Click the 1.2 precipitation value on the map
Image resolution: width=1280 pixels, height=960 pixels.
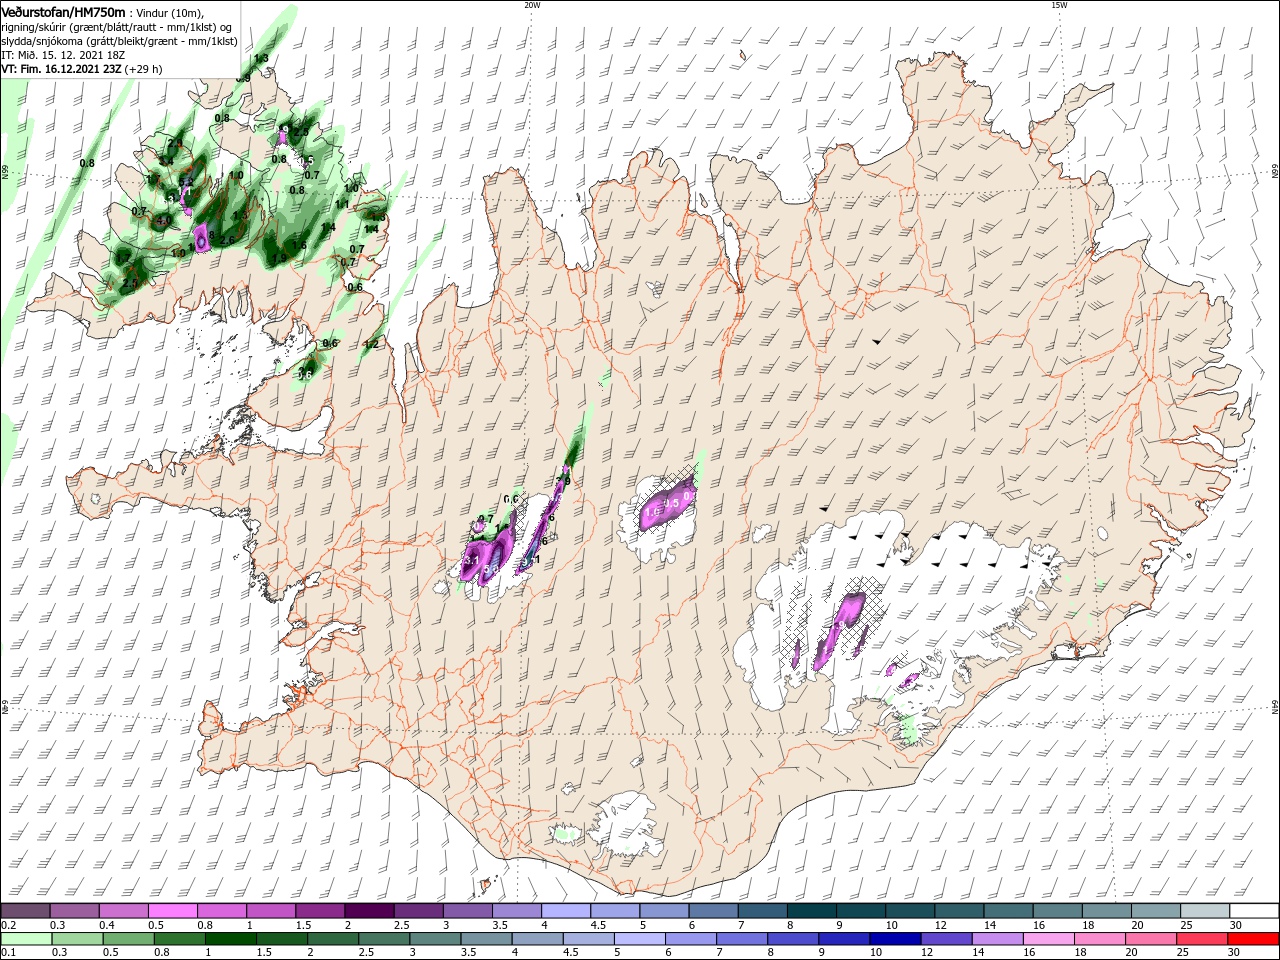pyautogui.click(x=371, y=344)
